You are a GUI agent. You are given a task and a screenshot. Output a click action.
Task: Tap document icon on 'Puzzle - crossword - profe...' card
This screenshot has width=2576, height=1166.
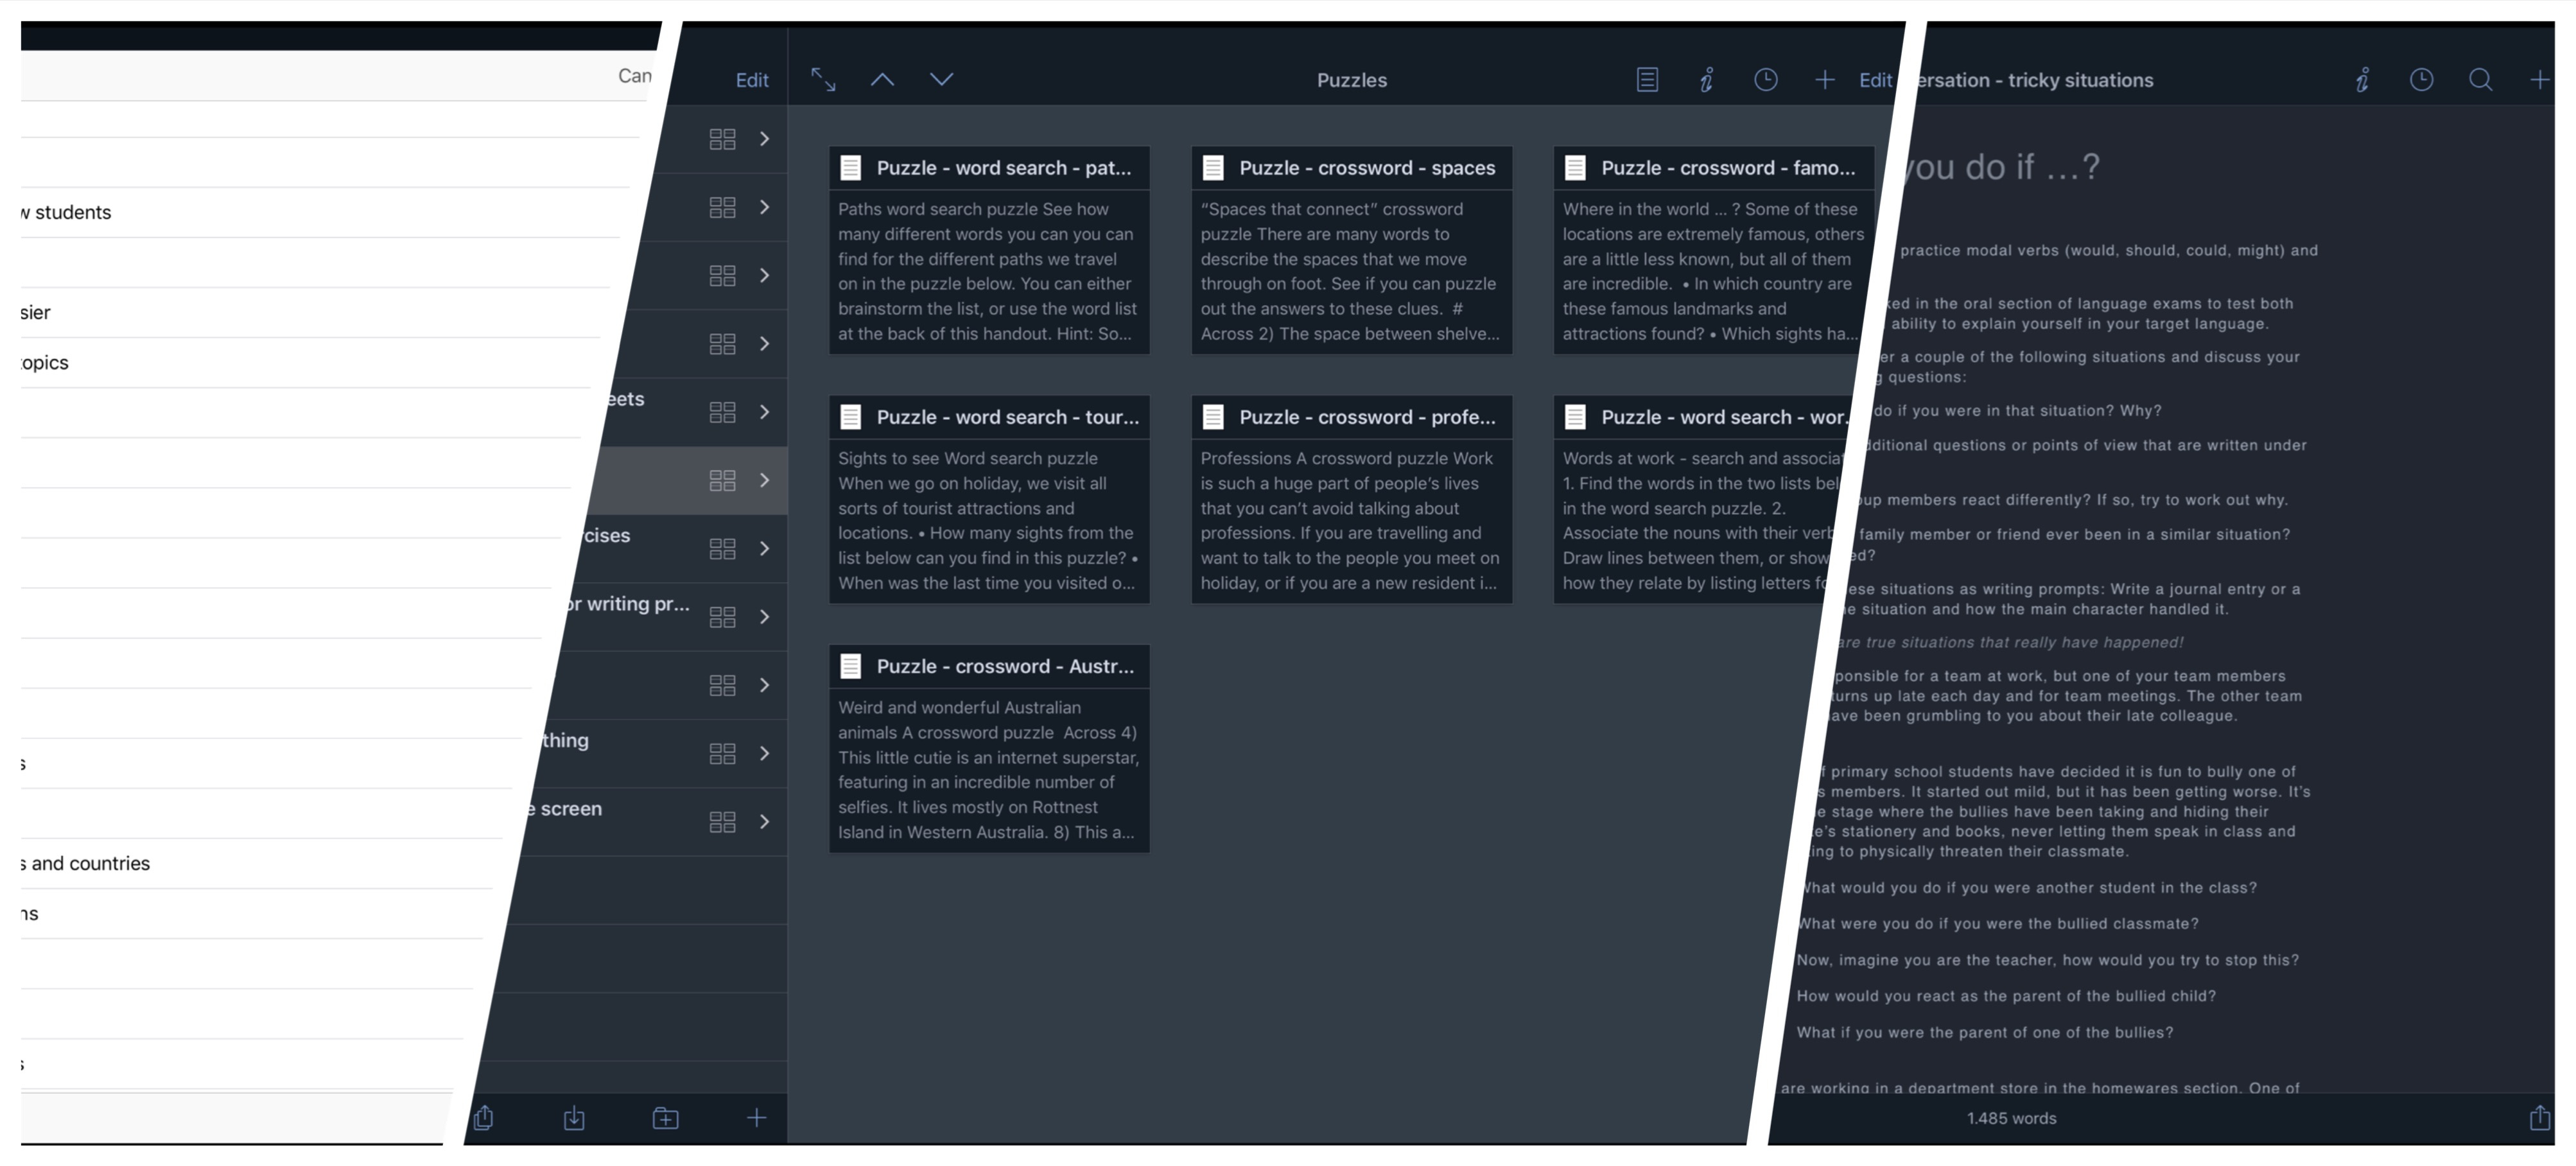click(x=1213, y=417)
